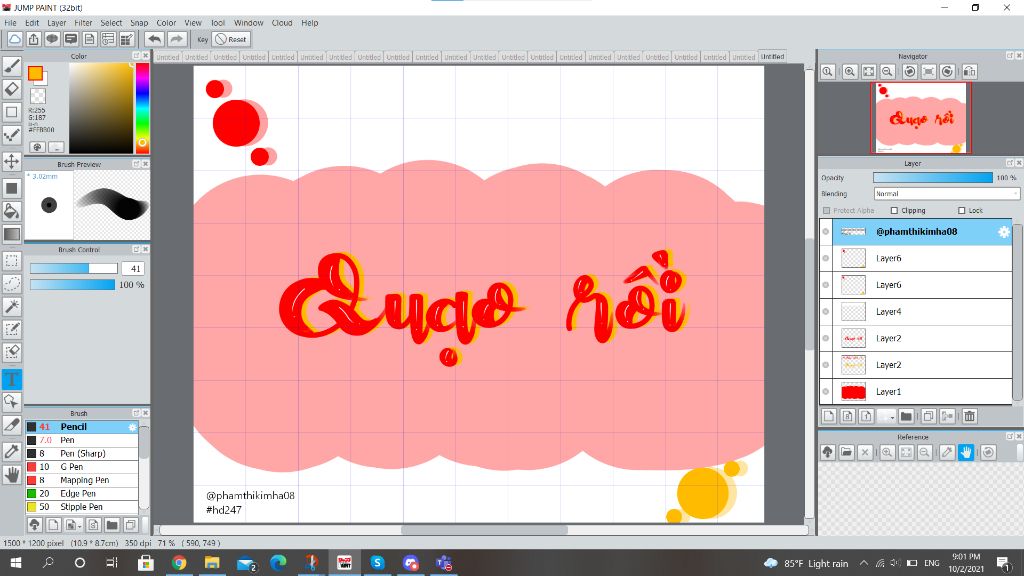
Task: Click the Redo arrow
Action: coord(176,39)
